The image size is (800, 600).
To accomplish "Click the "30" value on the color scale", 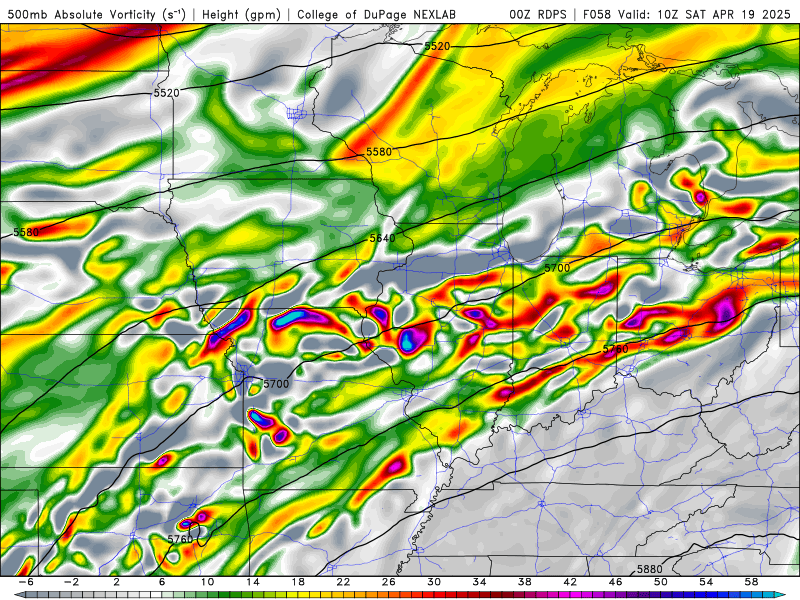I will coord(434,582).
